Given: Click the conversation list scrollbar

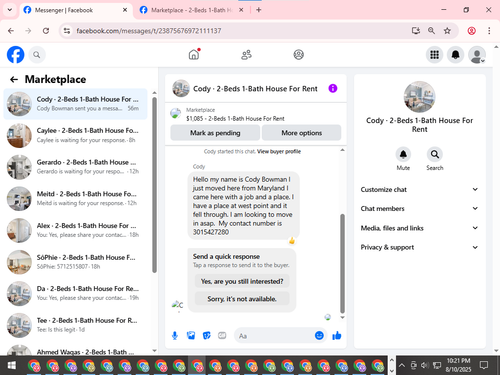Looking at the screenshot, I should click(154, 185).
